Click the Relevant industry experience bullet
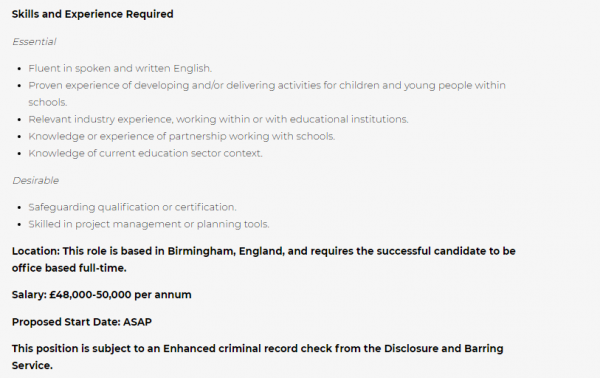This screenshot has height=378, width=600. [218, 119]
